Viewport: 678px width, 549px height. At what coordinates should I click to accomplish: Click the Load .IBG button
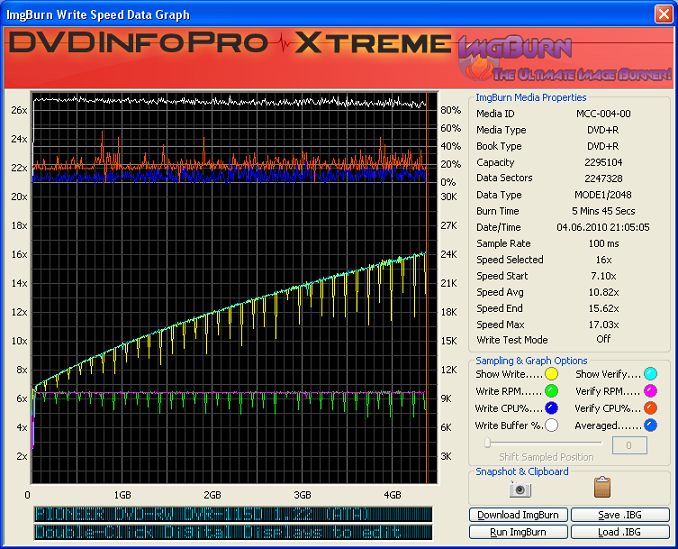(x=620, y=532)
